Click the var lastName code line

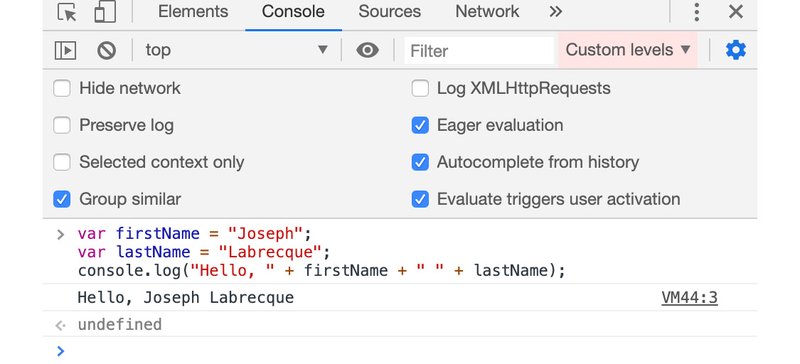pyautogui.click(x=204, y=252)
